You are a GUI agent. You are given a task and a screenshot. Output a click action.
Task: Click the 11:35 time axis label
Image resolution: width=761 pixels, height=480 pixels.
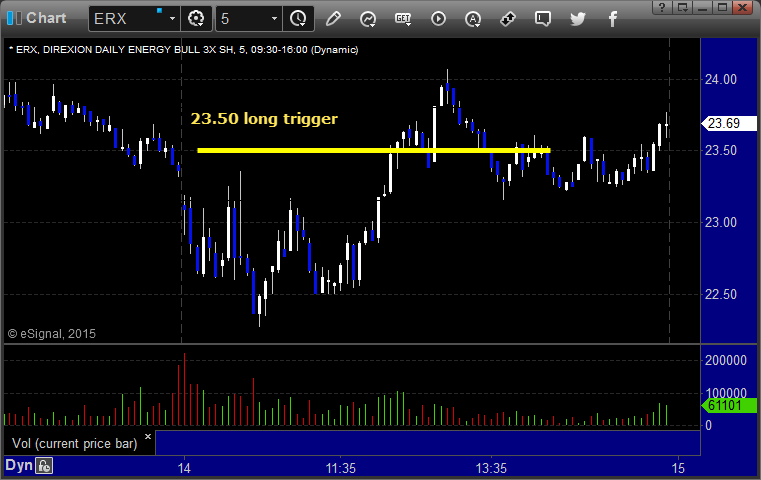[x=340, y=468]
